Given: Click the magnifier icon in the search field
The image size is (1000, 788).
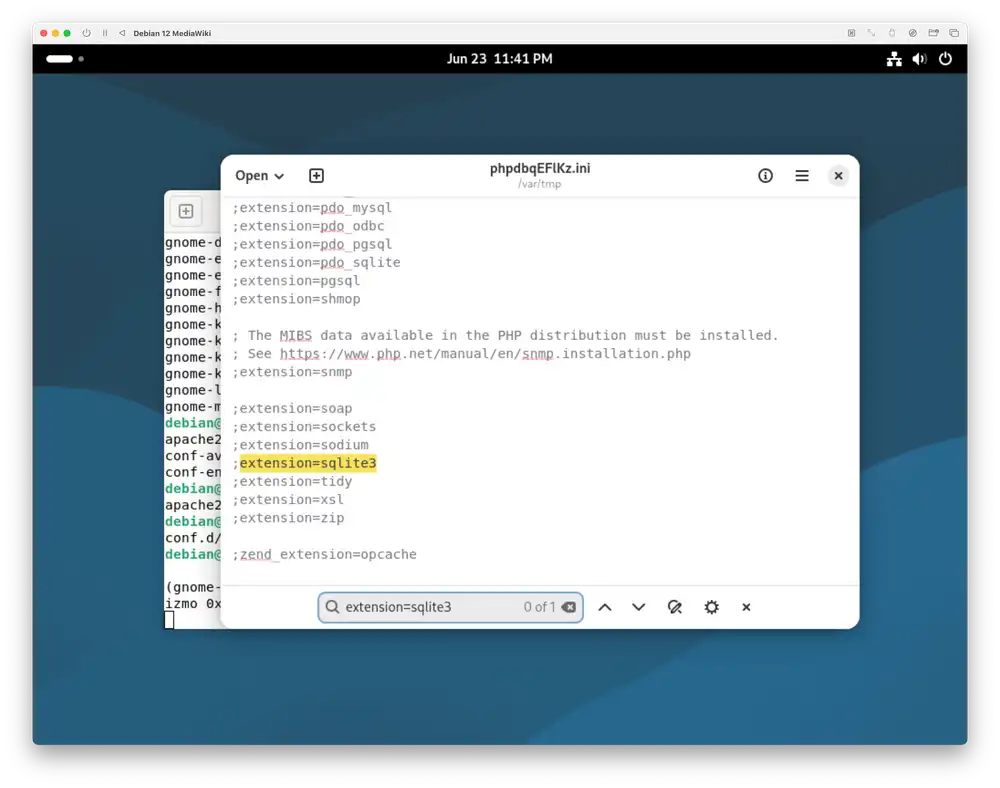Looking at the screenshot, I should [332, 606].
